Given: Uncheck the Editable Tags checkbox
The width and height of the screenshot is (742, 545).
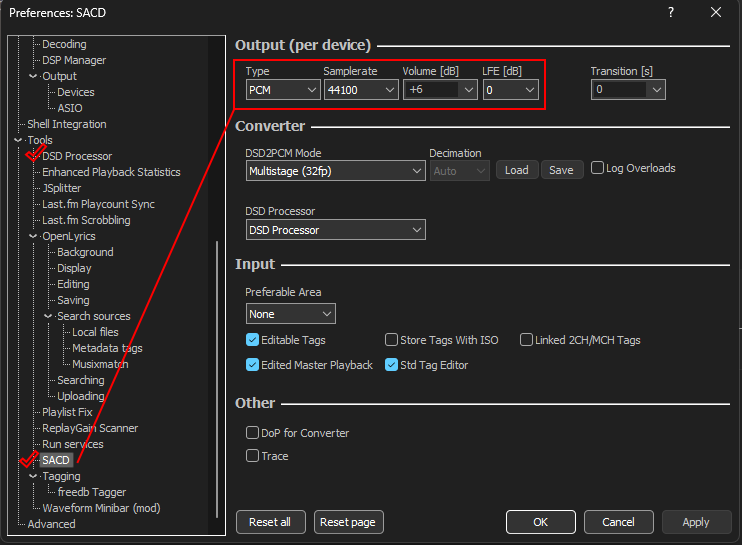Looking at the screenshot, I should [x=253, y=340].
